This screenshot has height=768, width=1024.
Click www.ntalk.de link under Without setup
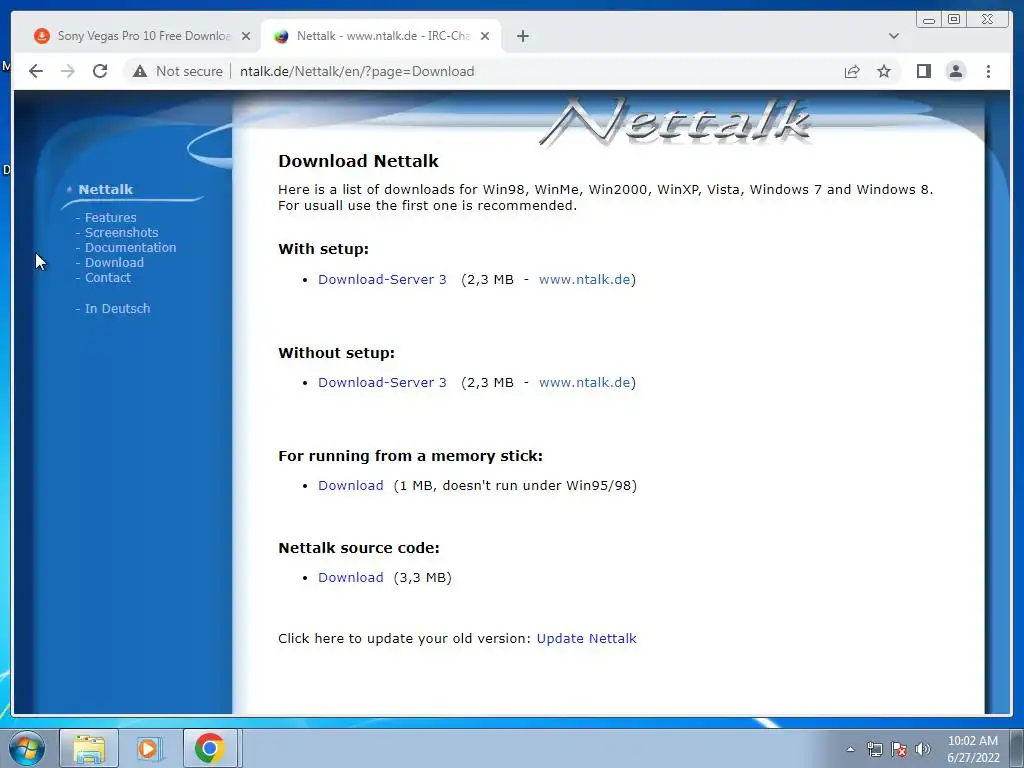click(x=584, y=383)
